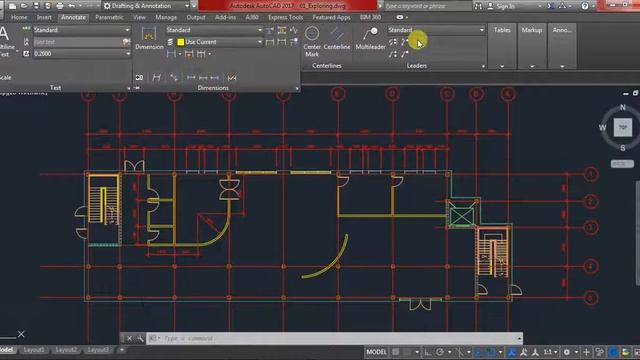The width and height of the screenshot is (640, 360).
Task: Click the Open file icon in quick access toolbar
Action: click(x=24, y=6)
